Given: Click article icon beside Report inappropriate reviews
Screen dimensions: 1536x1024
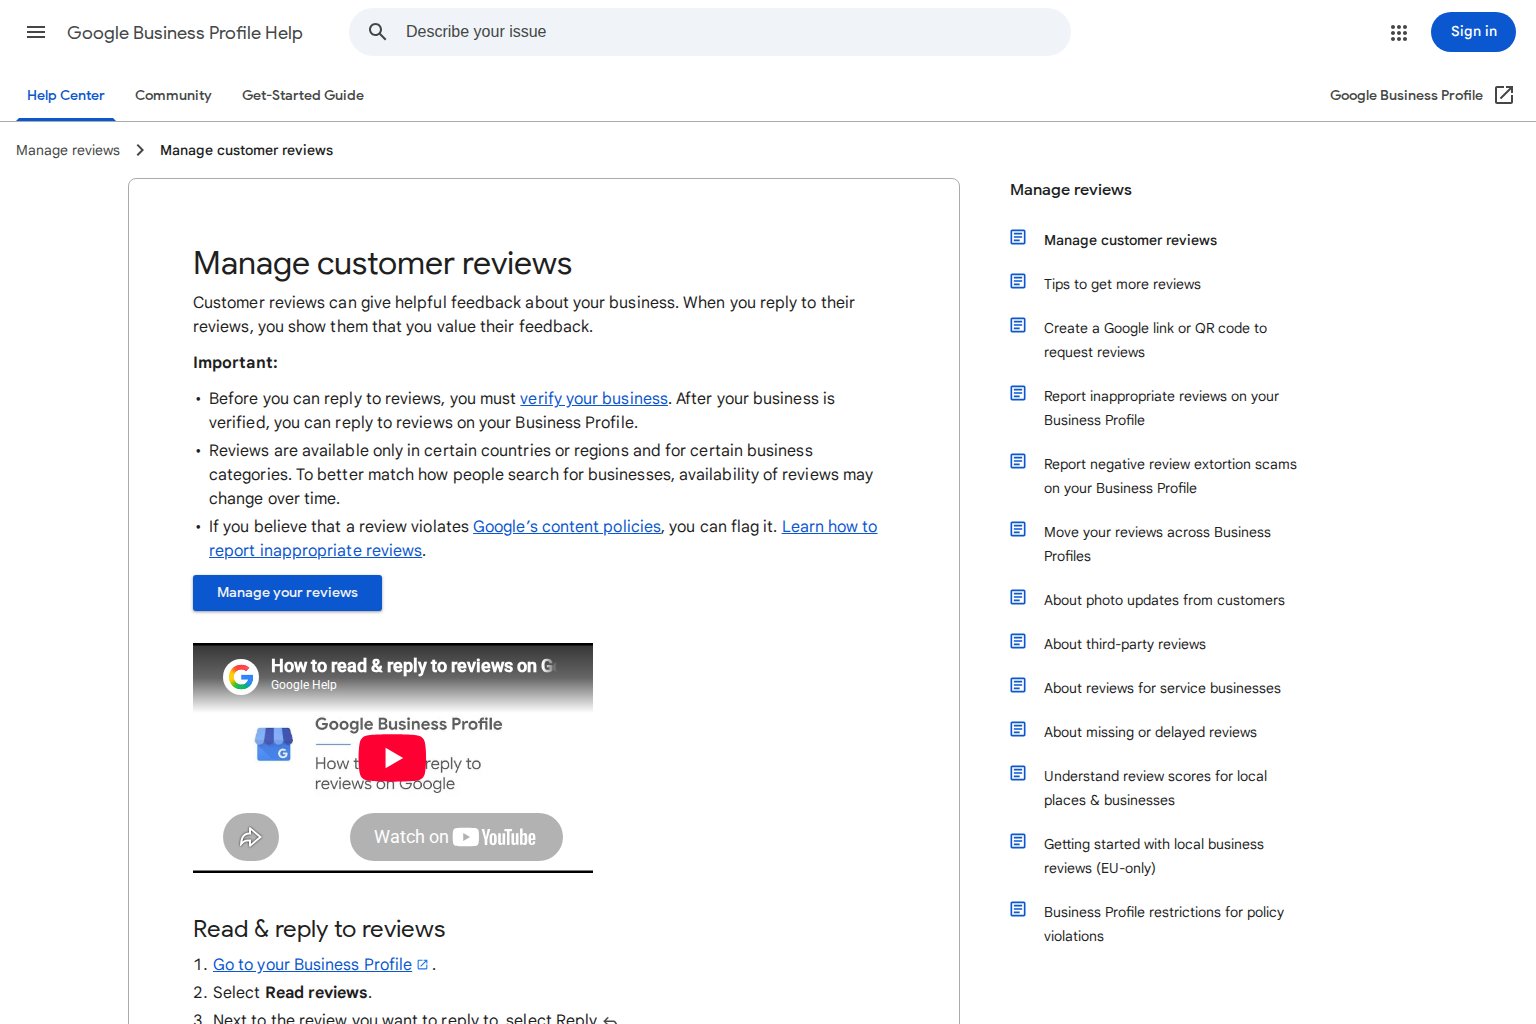Looking at the screenshot, I should 1018,393.
